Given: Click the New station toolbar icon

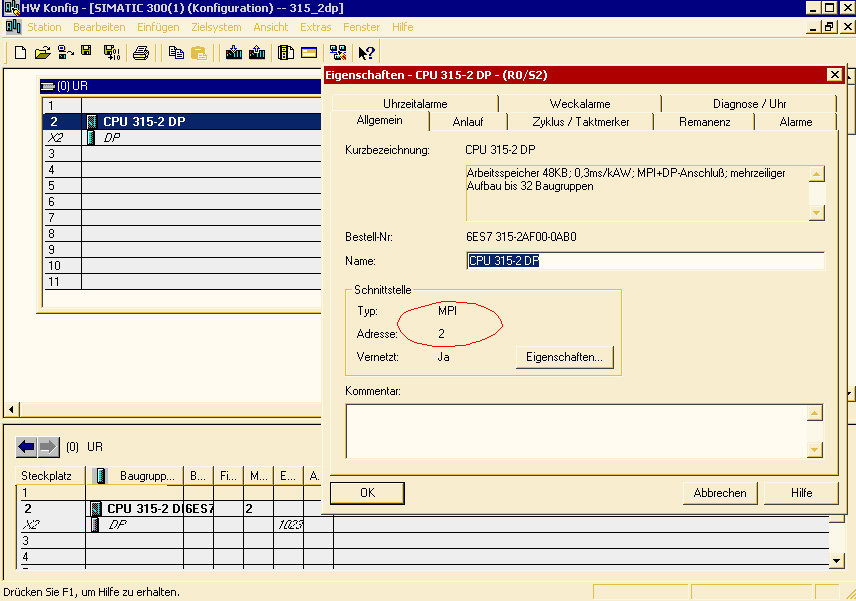Looking at the screenshot, I should 20,53.
